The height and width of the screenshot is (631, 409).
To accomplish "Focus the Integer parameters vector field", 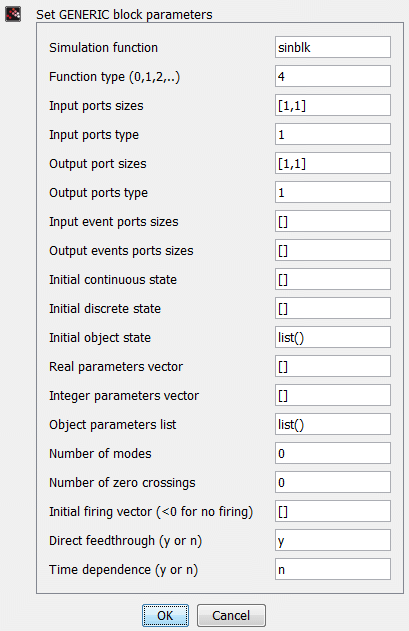I will [333, 395].
